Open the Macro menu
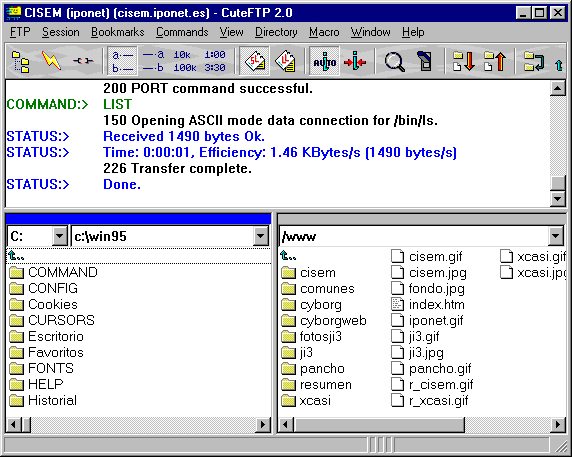 tap(324, 32)
